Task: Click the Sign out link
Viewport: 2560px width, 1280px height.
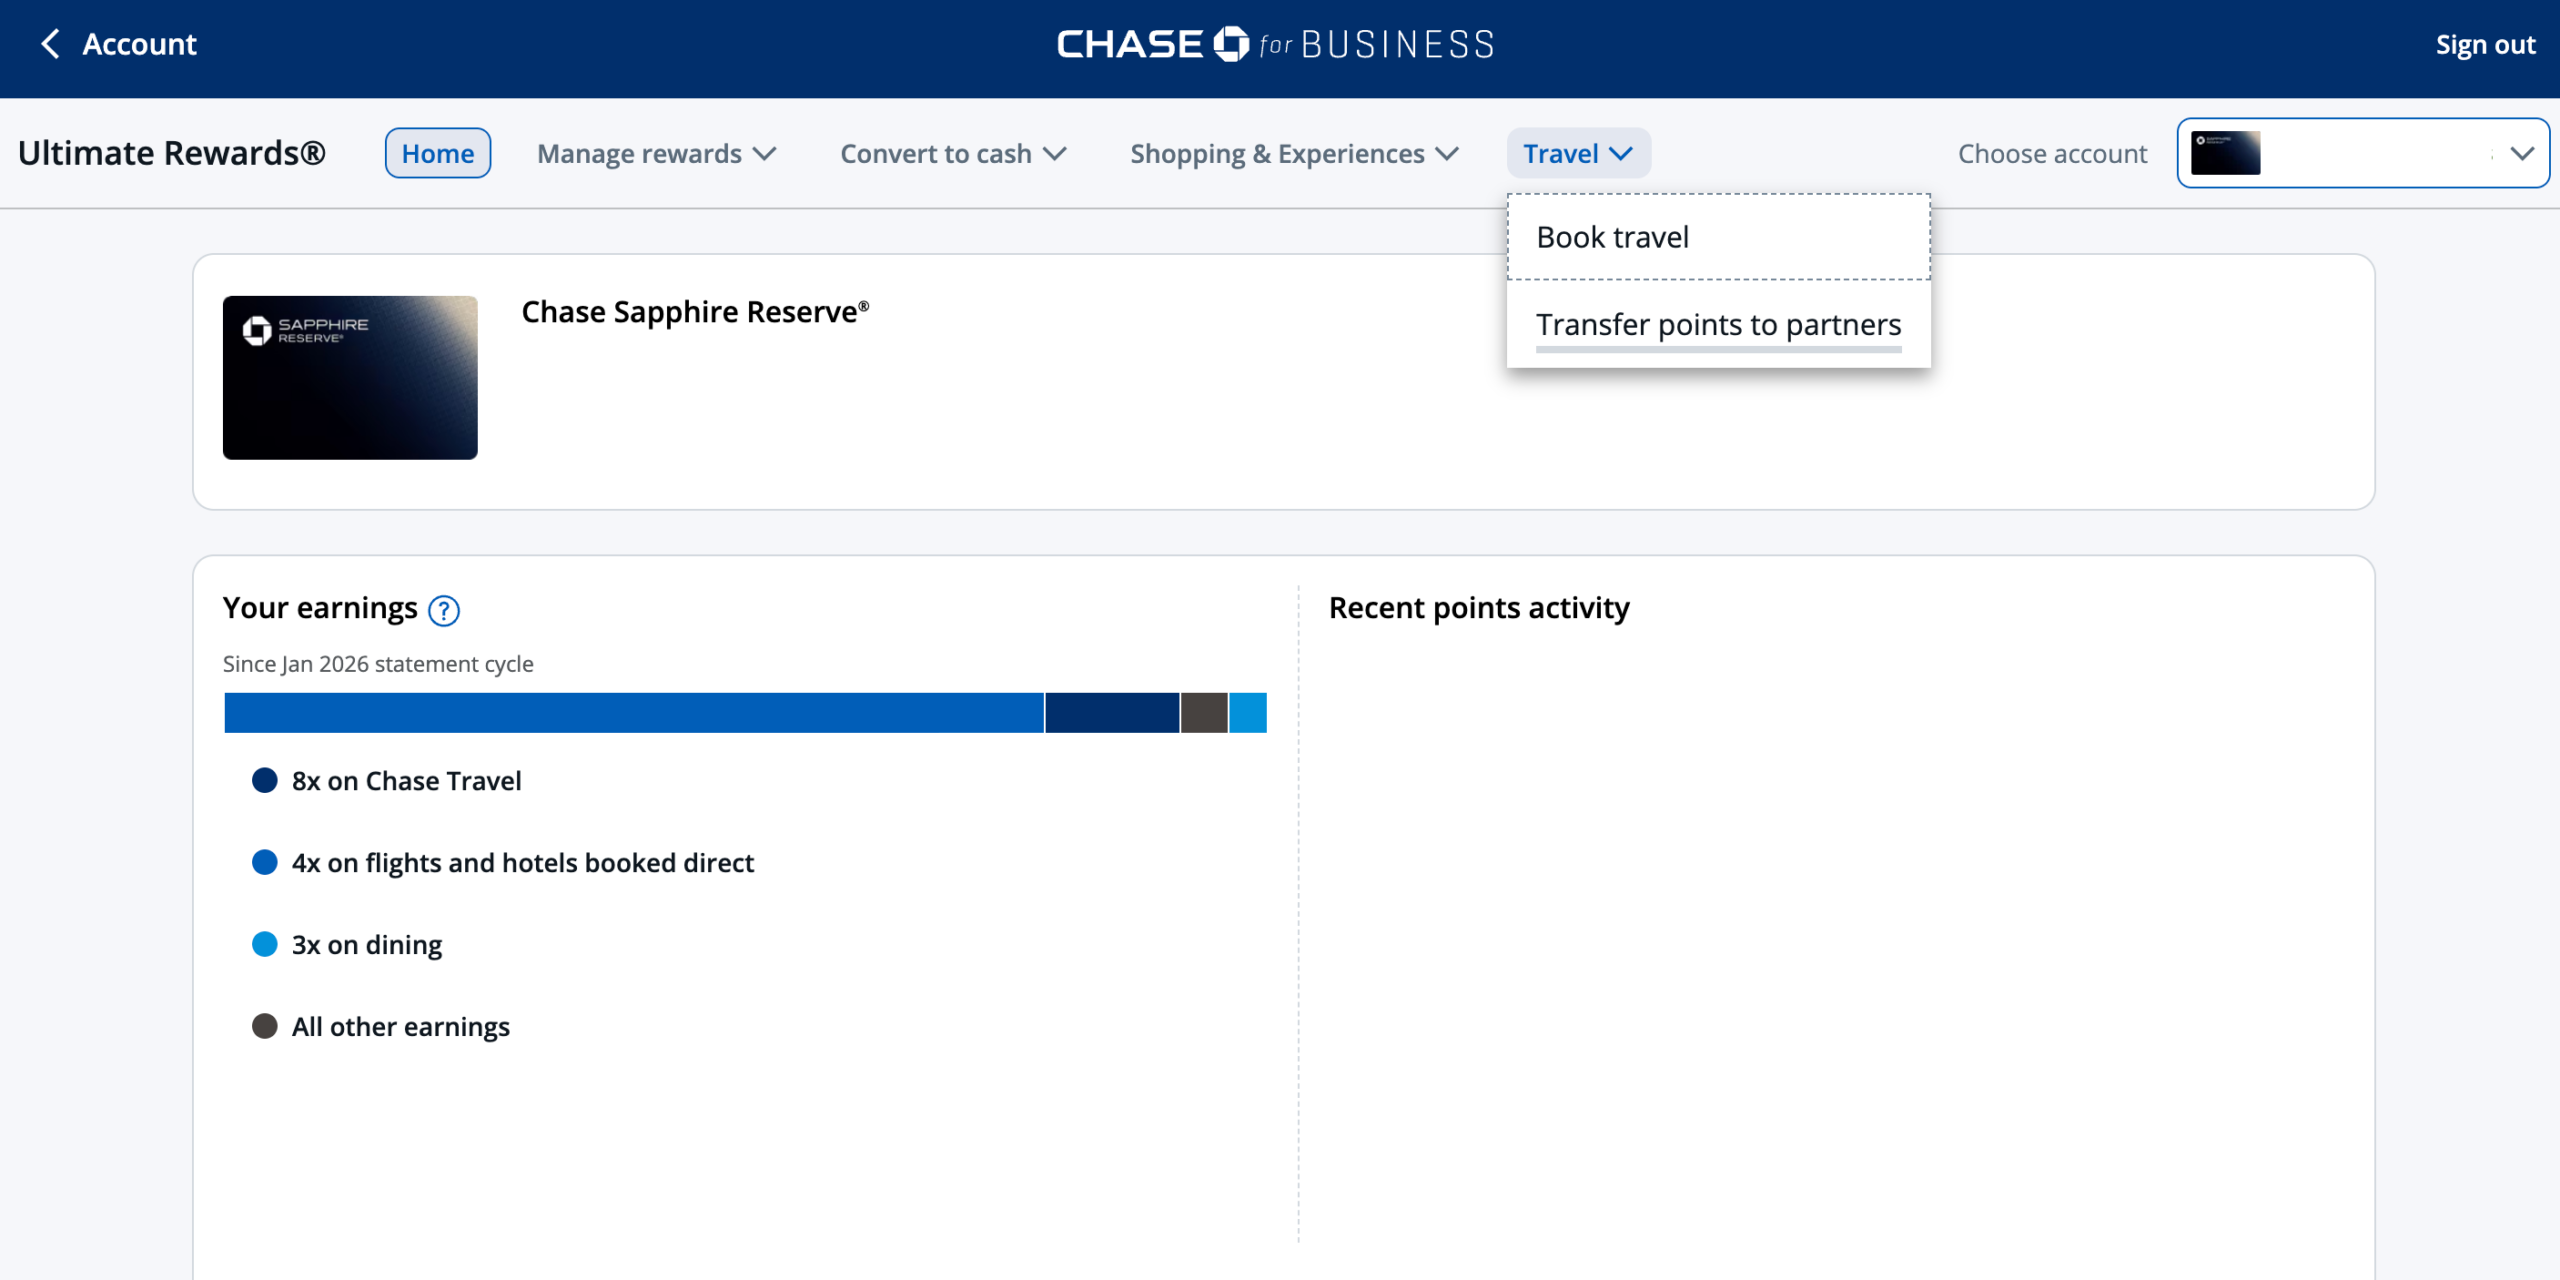Action: (2484, 45)
